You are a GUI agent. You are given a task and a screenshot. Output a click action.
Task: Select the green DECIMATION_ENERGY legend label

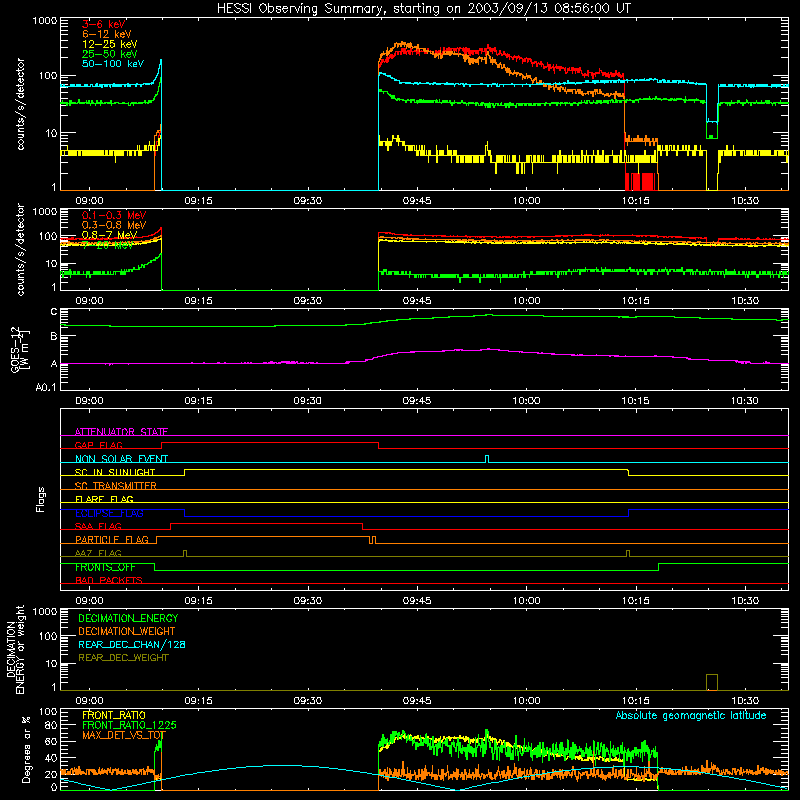pyautogui.click(x=128, y=618)
